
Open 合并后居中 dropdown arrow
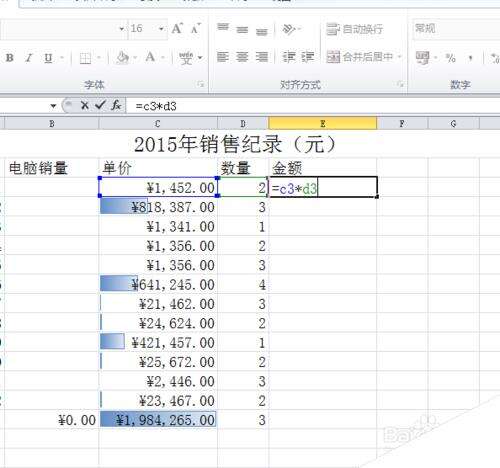(x=399, y=57)
